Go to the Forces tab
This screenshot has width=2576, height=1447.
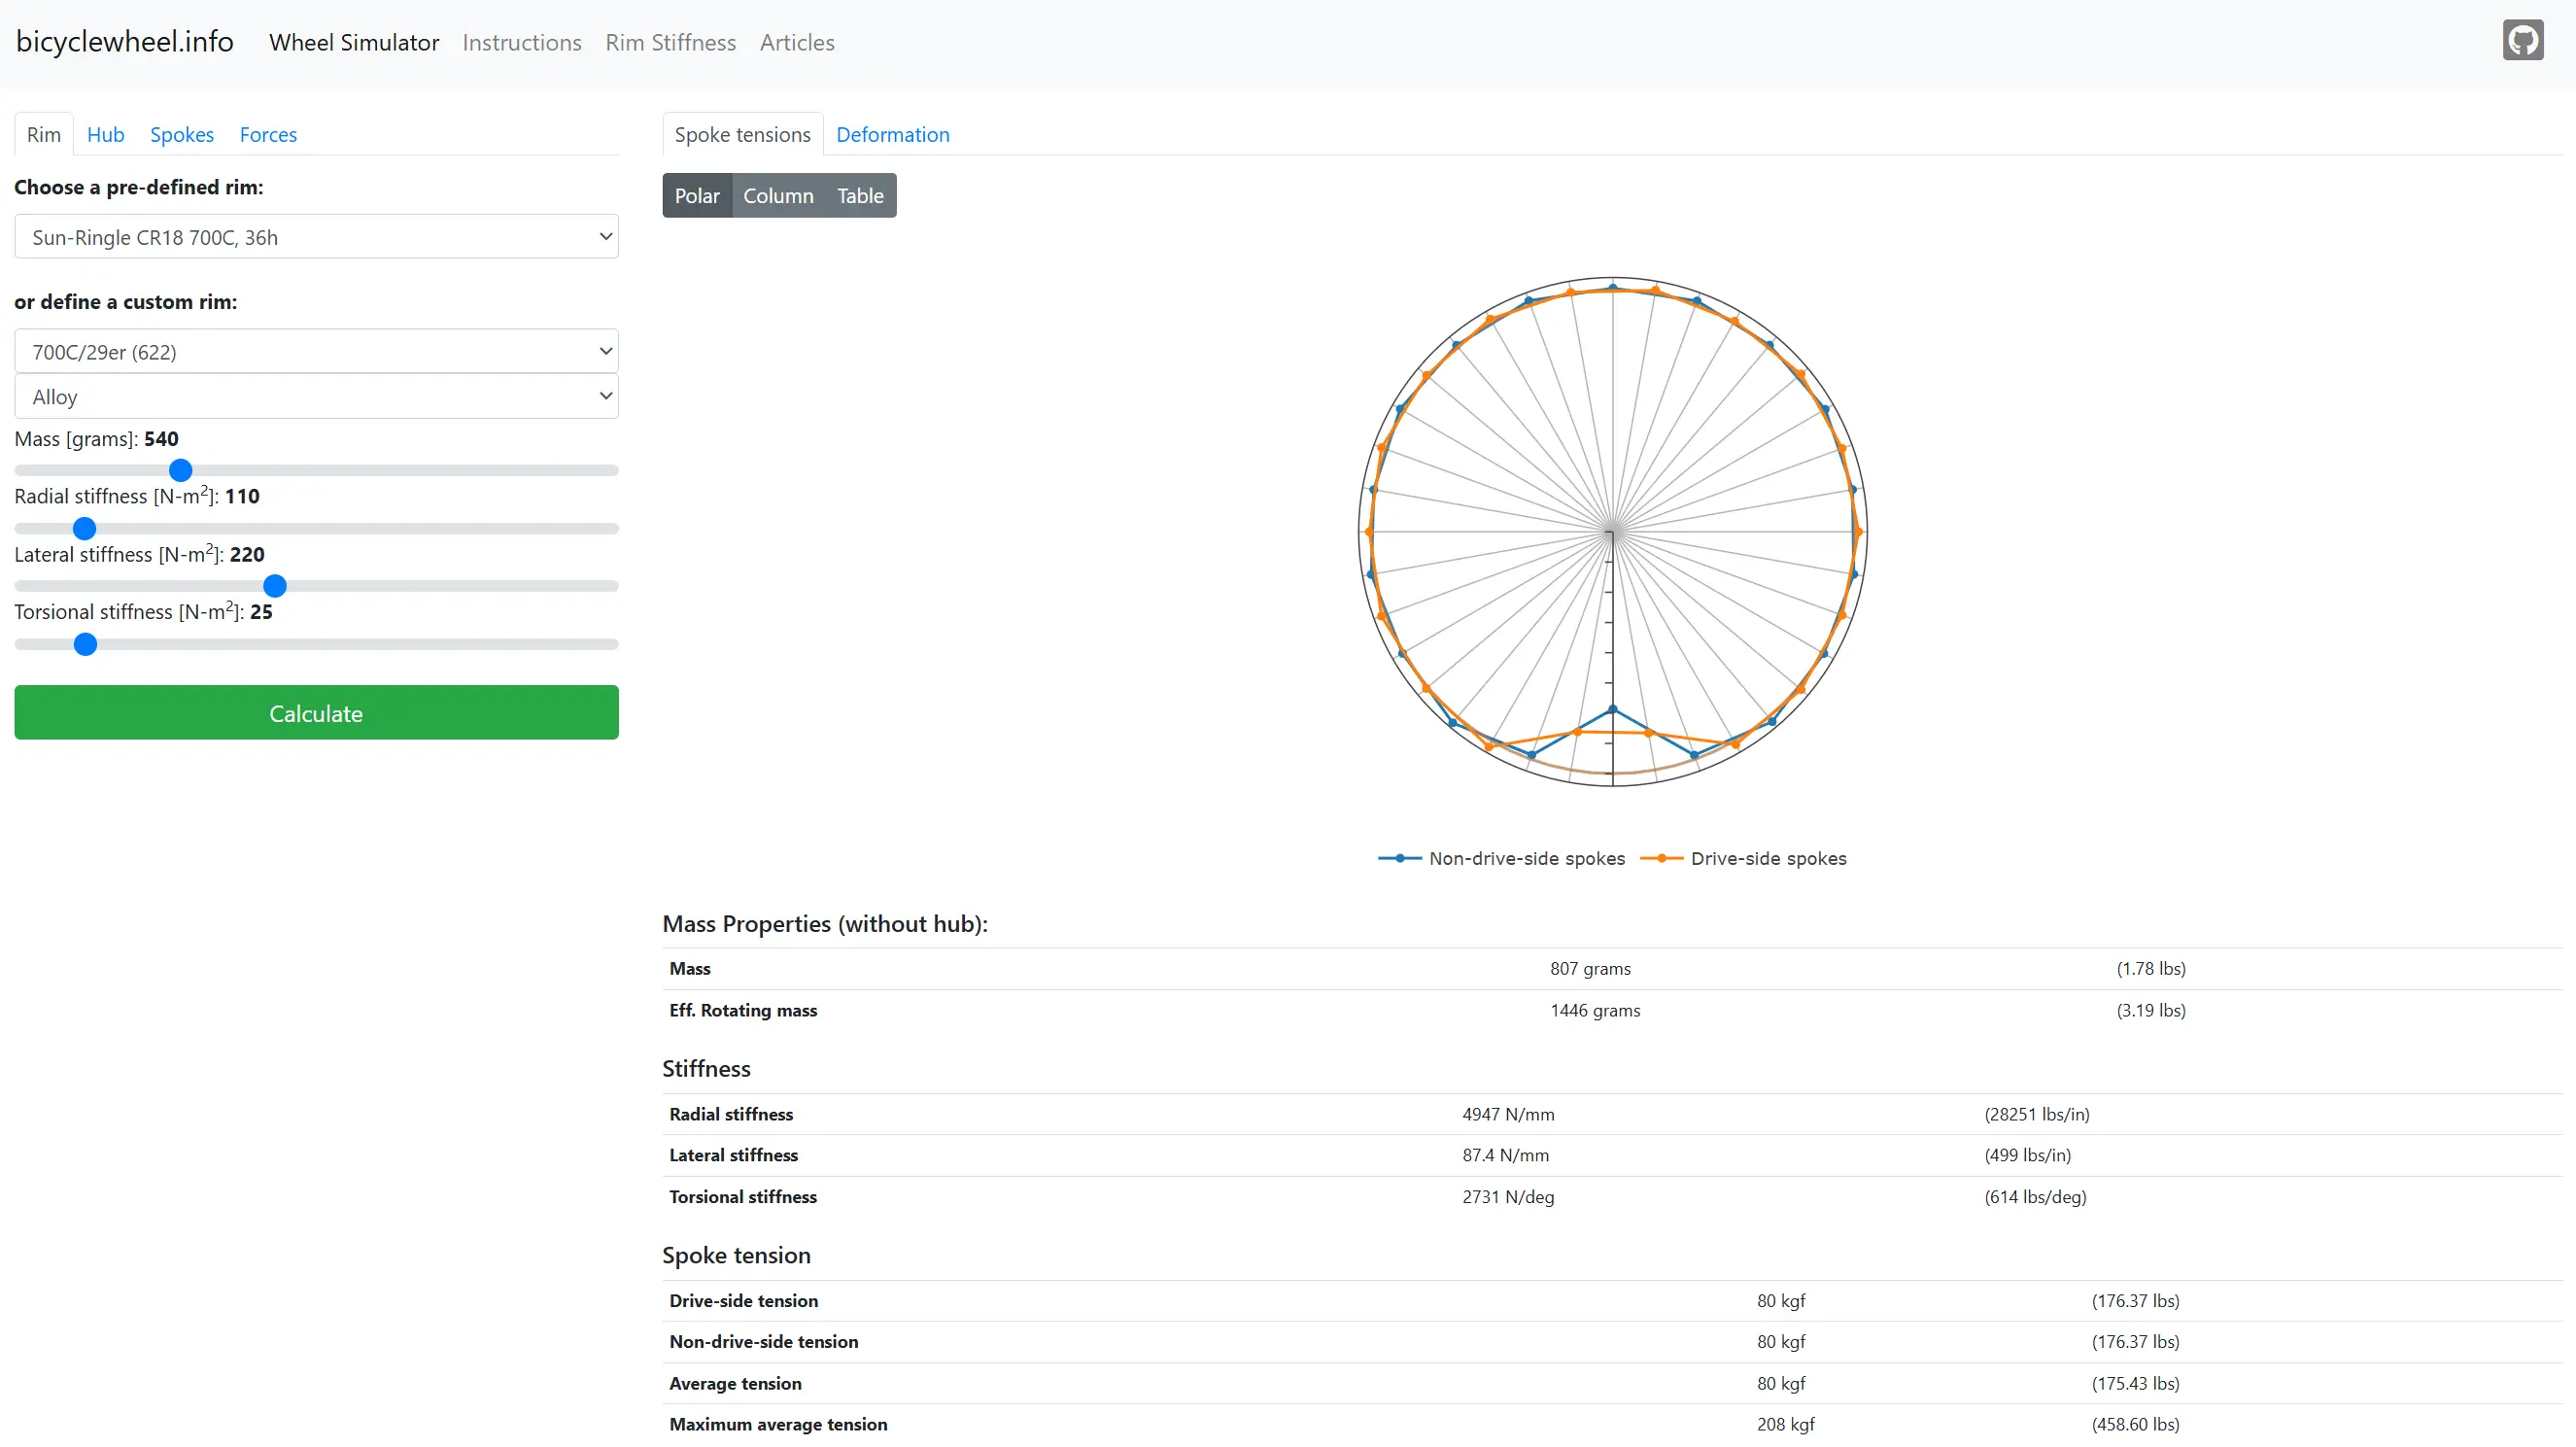[x=268, y=135]
